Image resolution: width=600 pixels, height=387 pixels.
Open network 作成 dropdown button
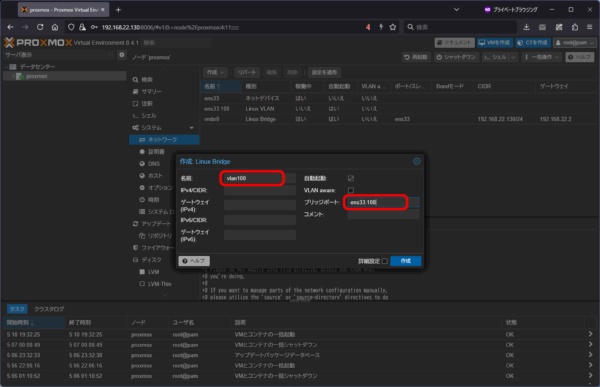coord(216,72)
